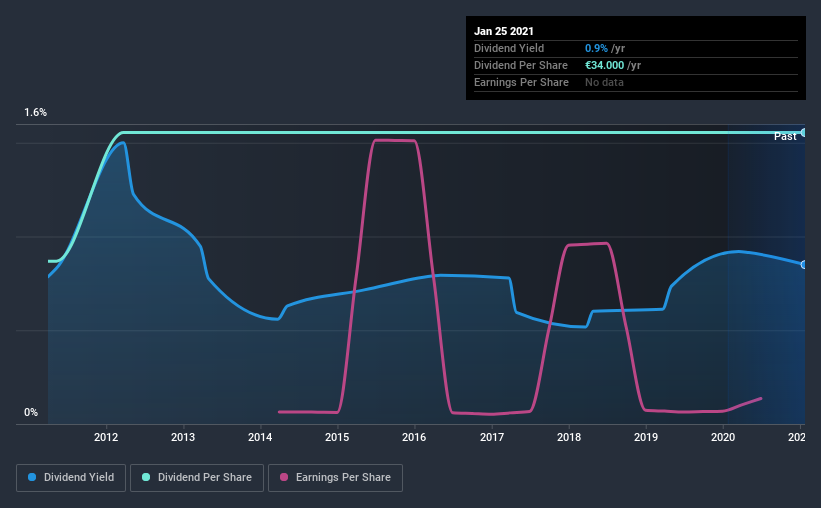Click the 2015 x-axis label
This screenshot has width=821, height=508.
point(337,437)
